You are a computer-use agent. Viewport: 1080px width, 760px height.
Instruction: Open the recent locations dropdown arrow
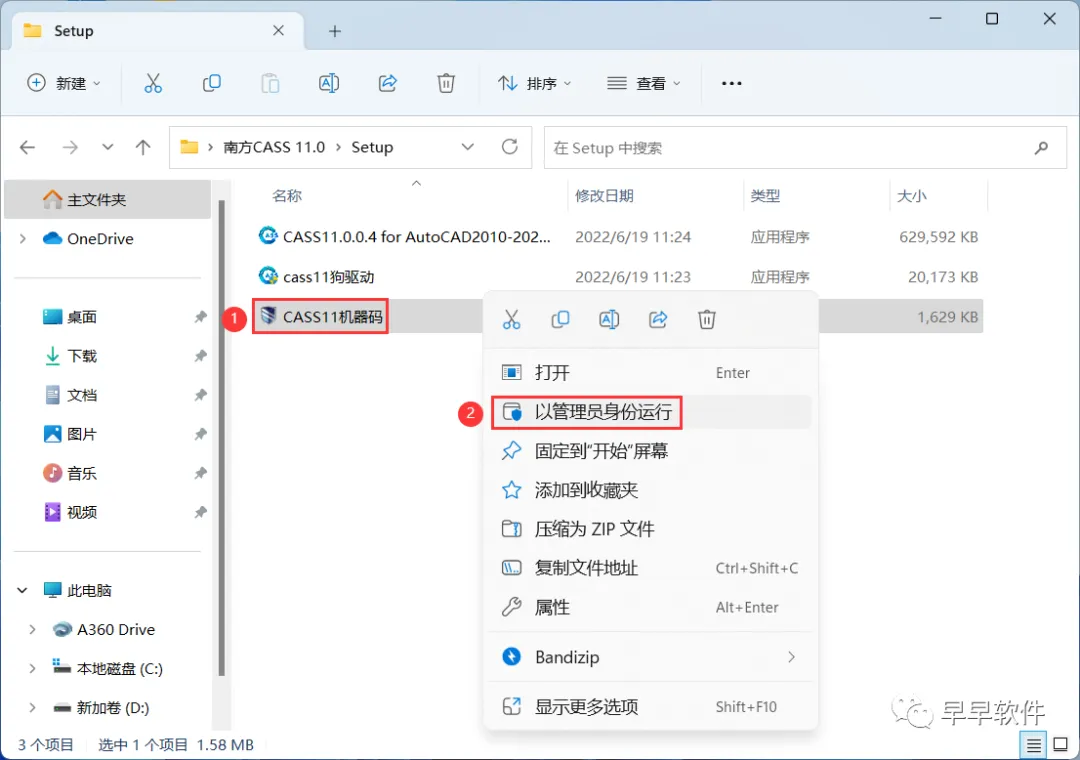(107, 147)
